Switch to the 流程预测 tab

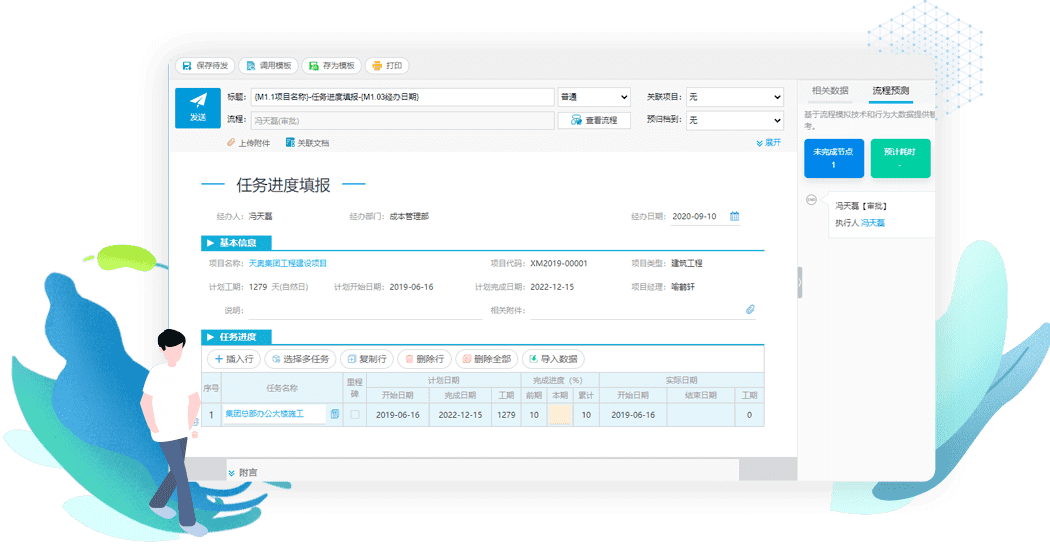click(891, 90)
